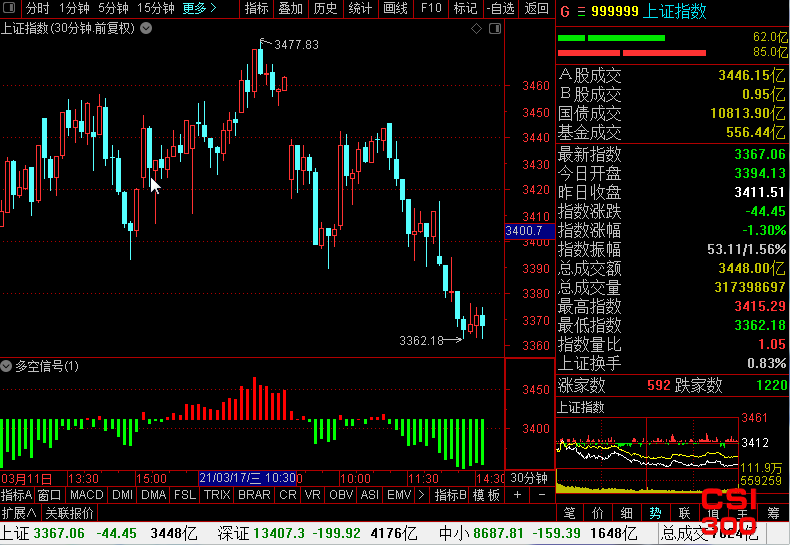Screen dimensions: 790x545
Task: Click the 最新指数 3367.06 value
Action: click(760, 154)
